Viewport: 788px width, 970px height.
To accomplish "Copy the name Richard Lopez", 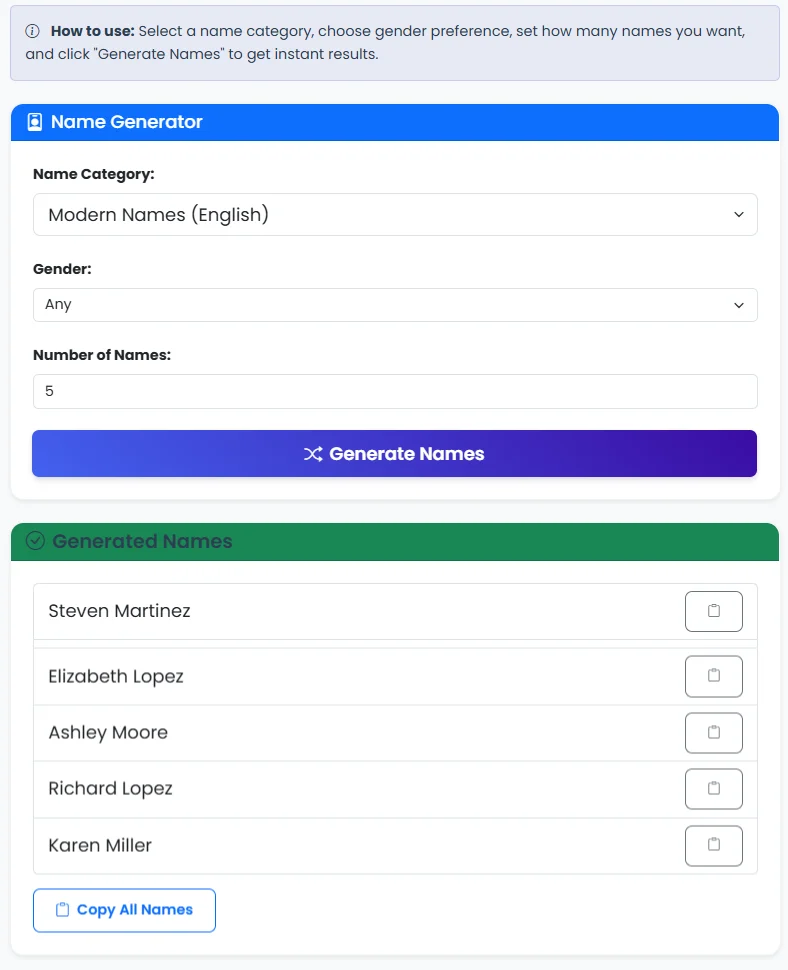I will tap(713, 788).
